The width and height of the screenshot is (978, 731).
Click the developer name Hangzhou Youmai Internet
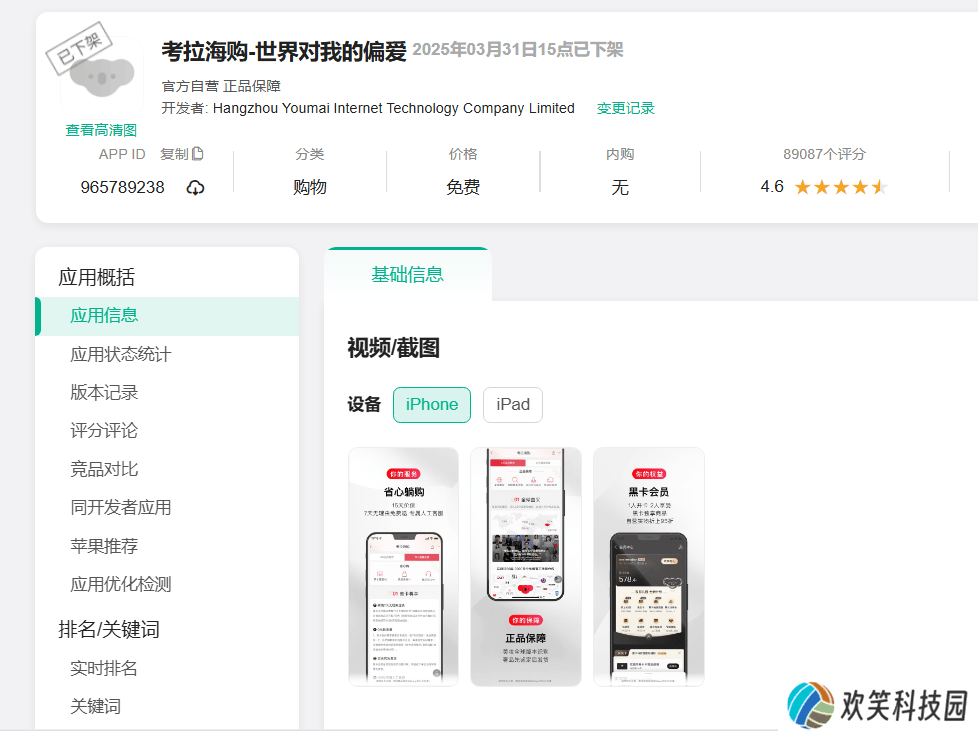click(394, 108)
